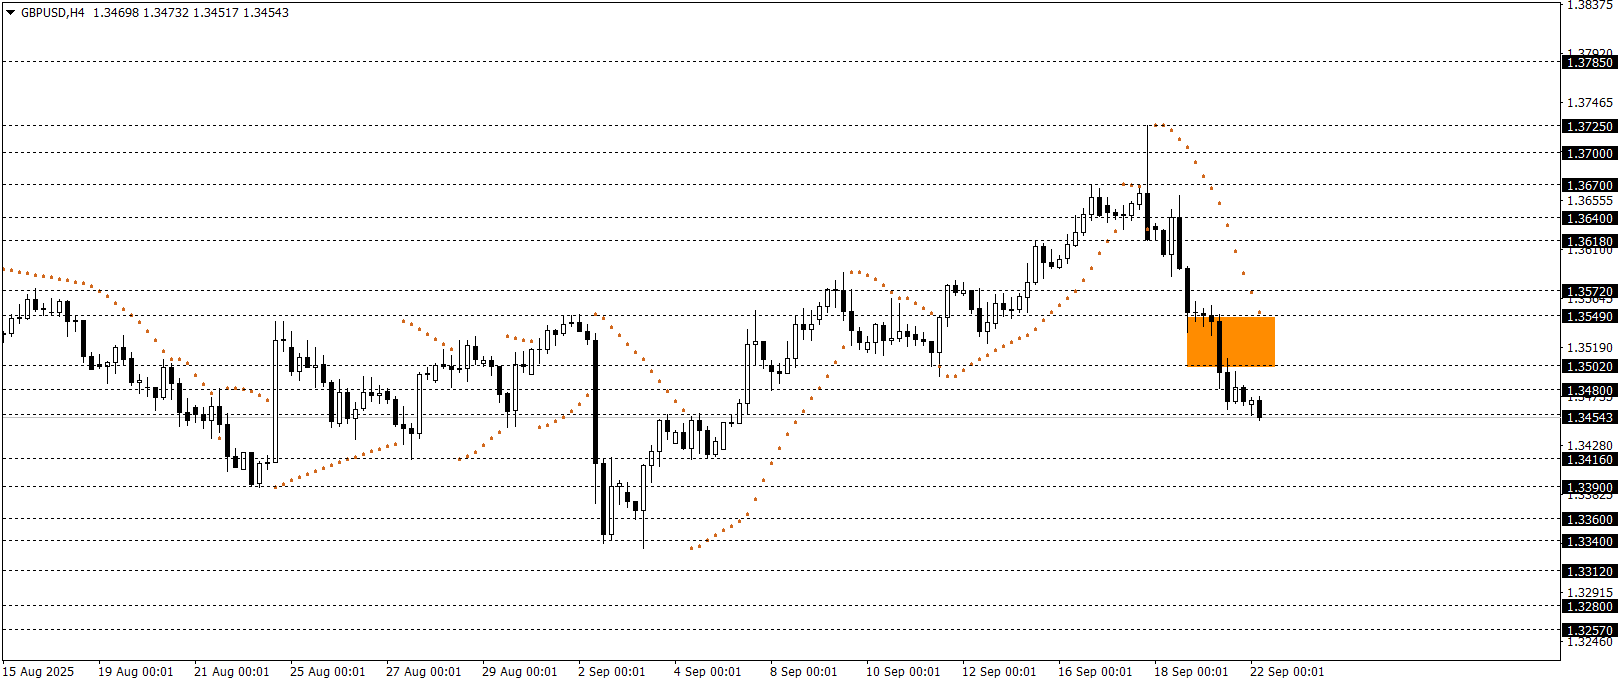Screen dimensions: 1624x684
Task: Click the 1.33400 price level label
Action: 1589,541
